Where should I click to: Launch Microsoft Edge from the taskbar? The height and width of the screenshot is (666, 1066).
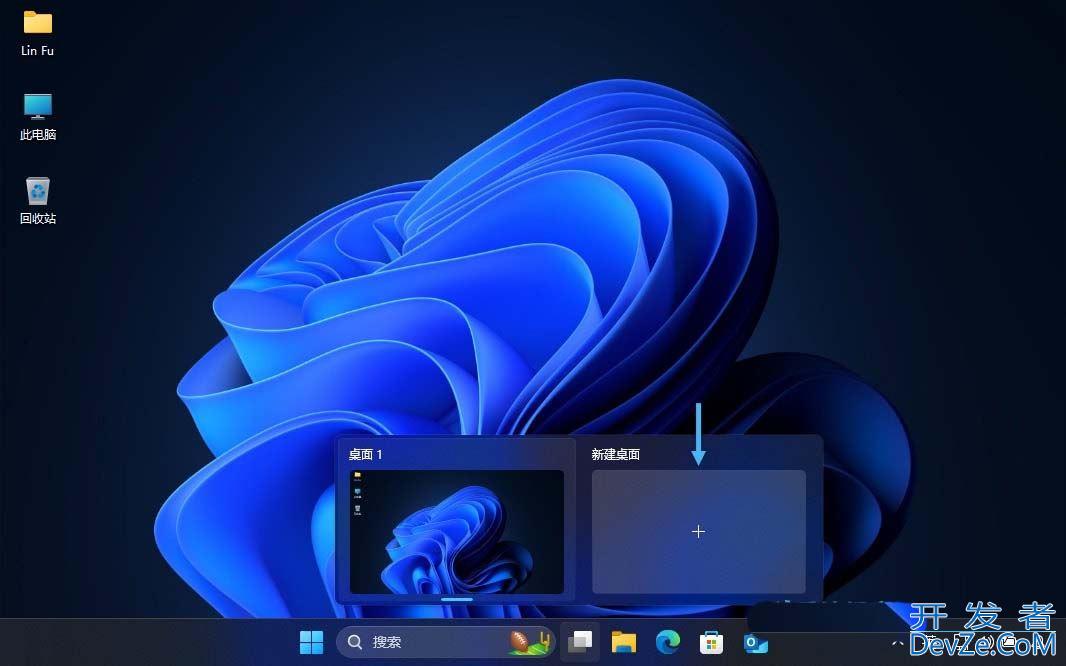tap(668, 642)
